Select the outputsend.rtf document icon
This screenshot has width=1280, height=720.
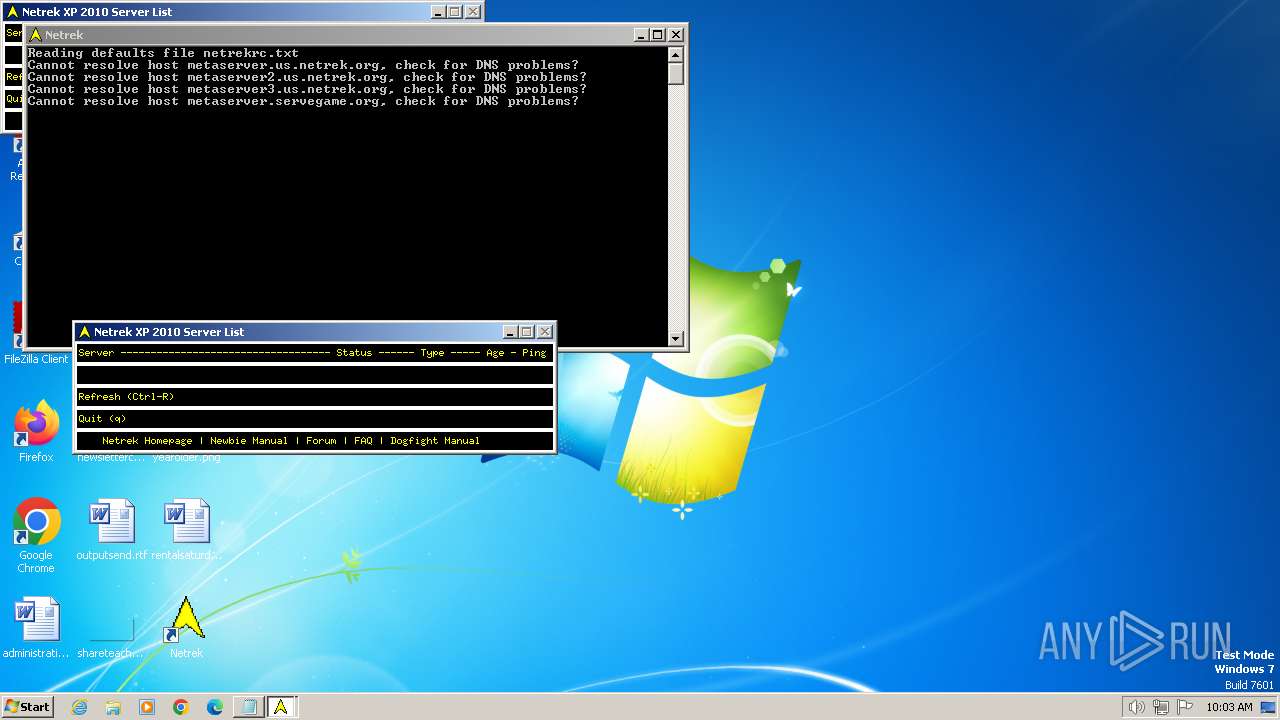point(111,530)
